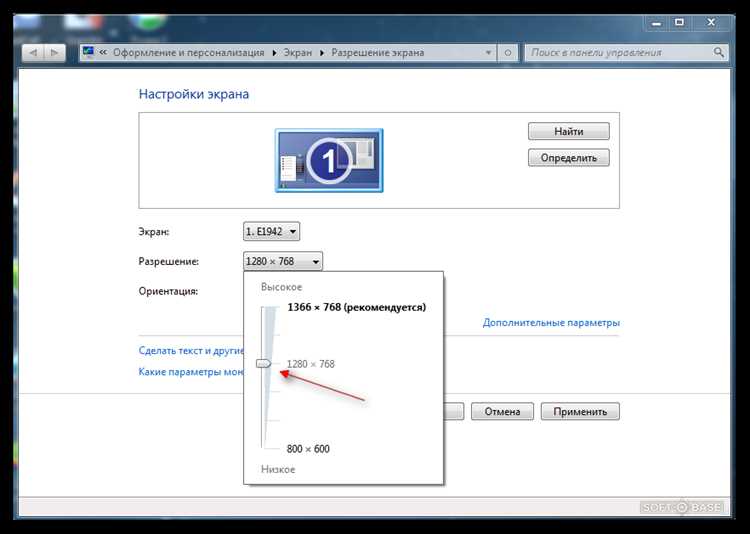This screenshot has height=534, width=750.
Task: Click the search magnifier icon
Action: click(x=718, y=52)
